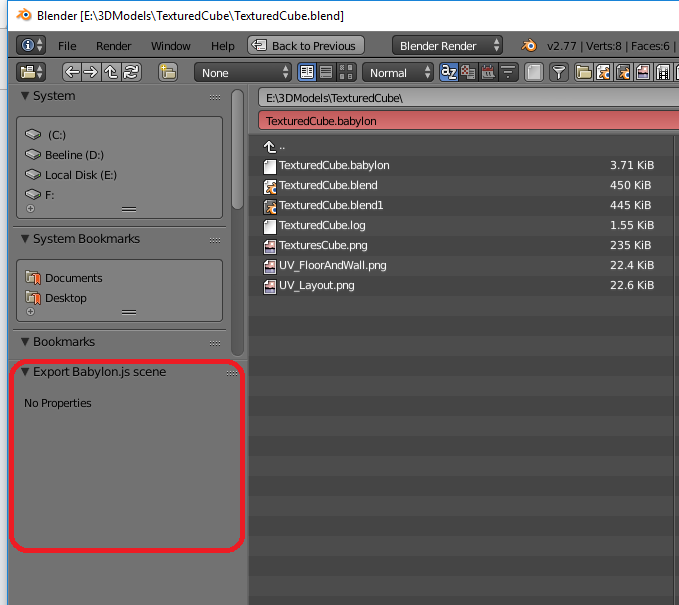Open the Info editor type selector
The height and width of the screenshot is (605, 679).
[31, 45]
